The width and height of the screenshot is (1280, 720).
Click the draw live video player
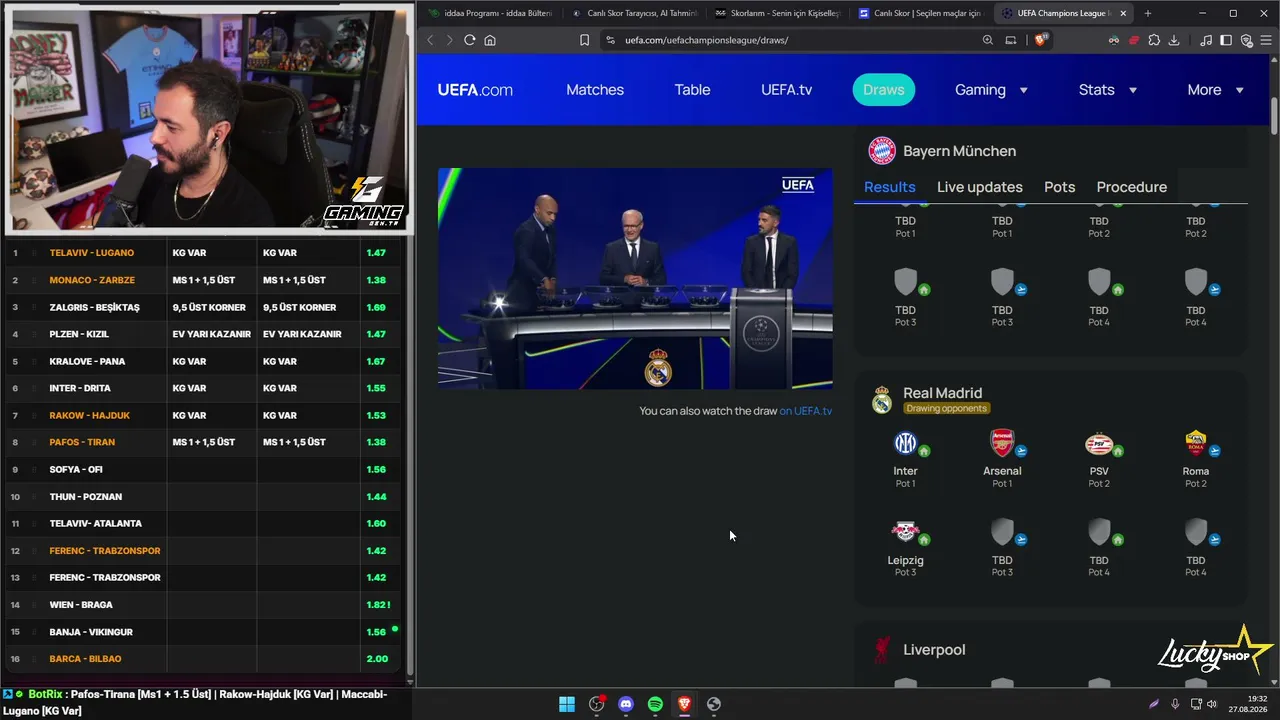635,278
